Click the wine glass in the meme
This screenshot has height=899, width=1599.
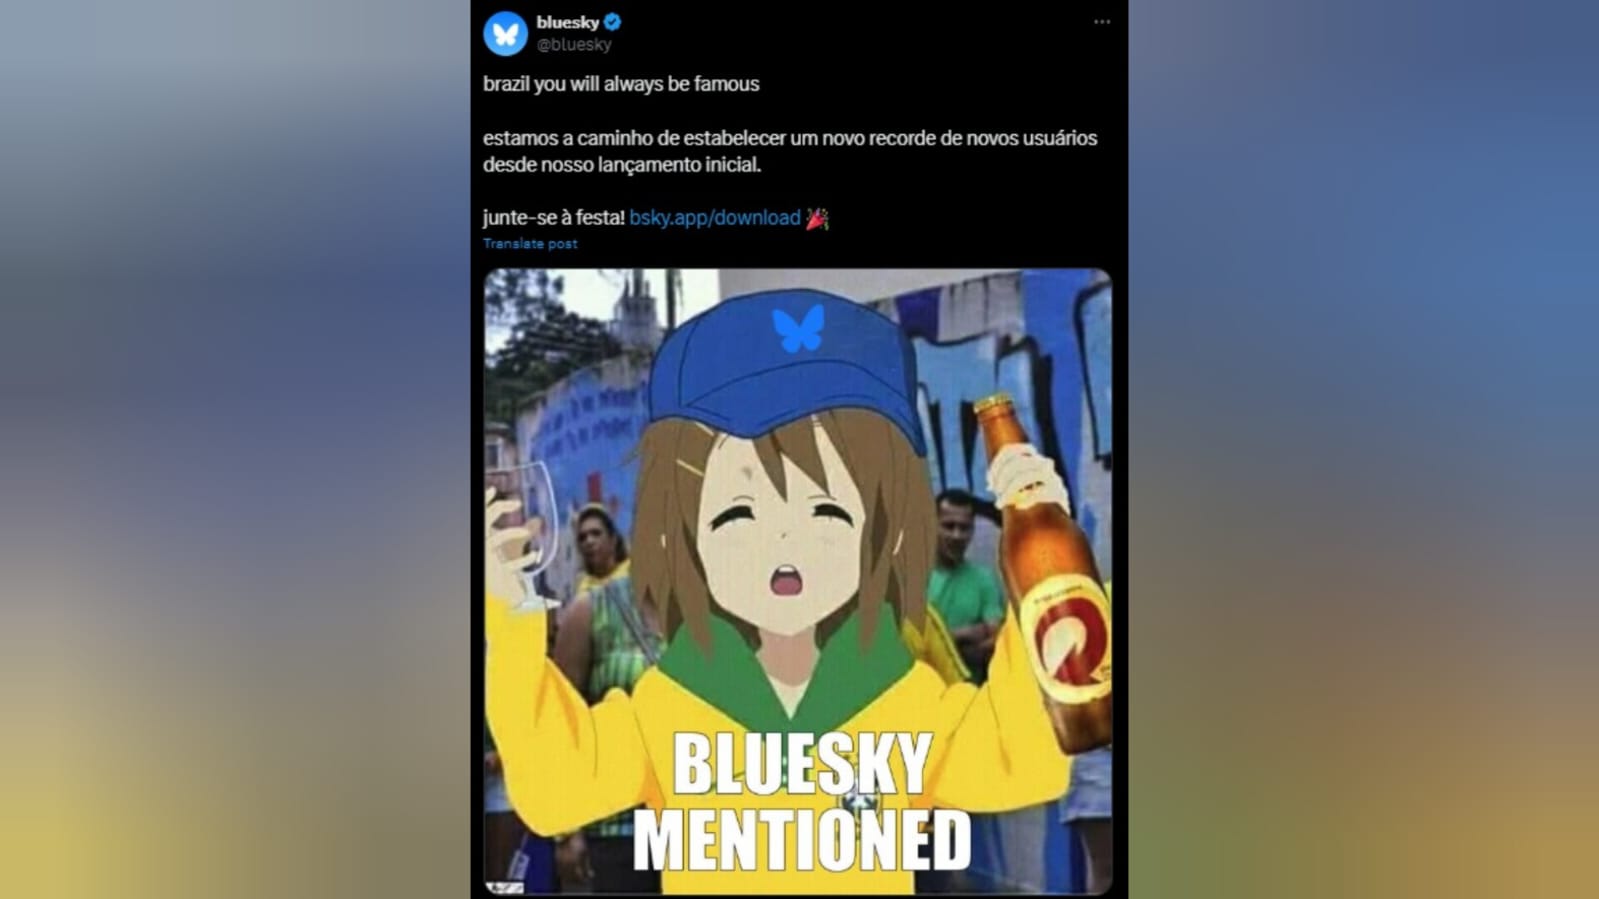point(525,530)
